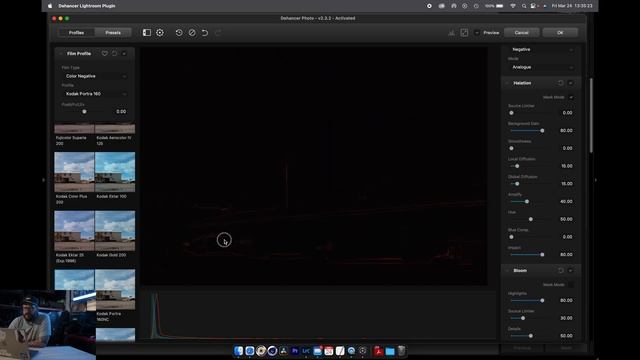Screen dimensions: 640x360
Task: Show the histogram icon in toolbar
Action: (451, 33)
